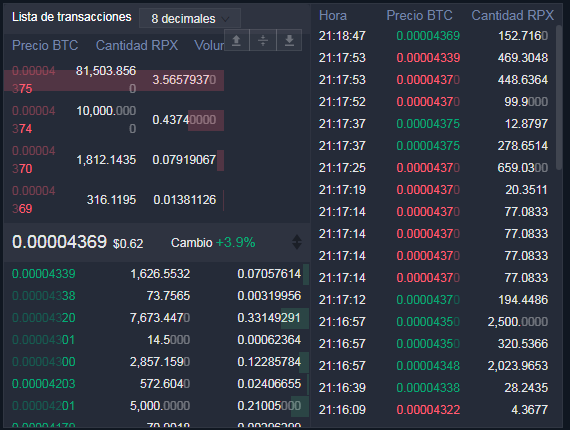Show only buy orders with down-arrow icon
The height and width of the screenshot is (430, 570).
pyautogui.click(x=289, y=40)
